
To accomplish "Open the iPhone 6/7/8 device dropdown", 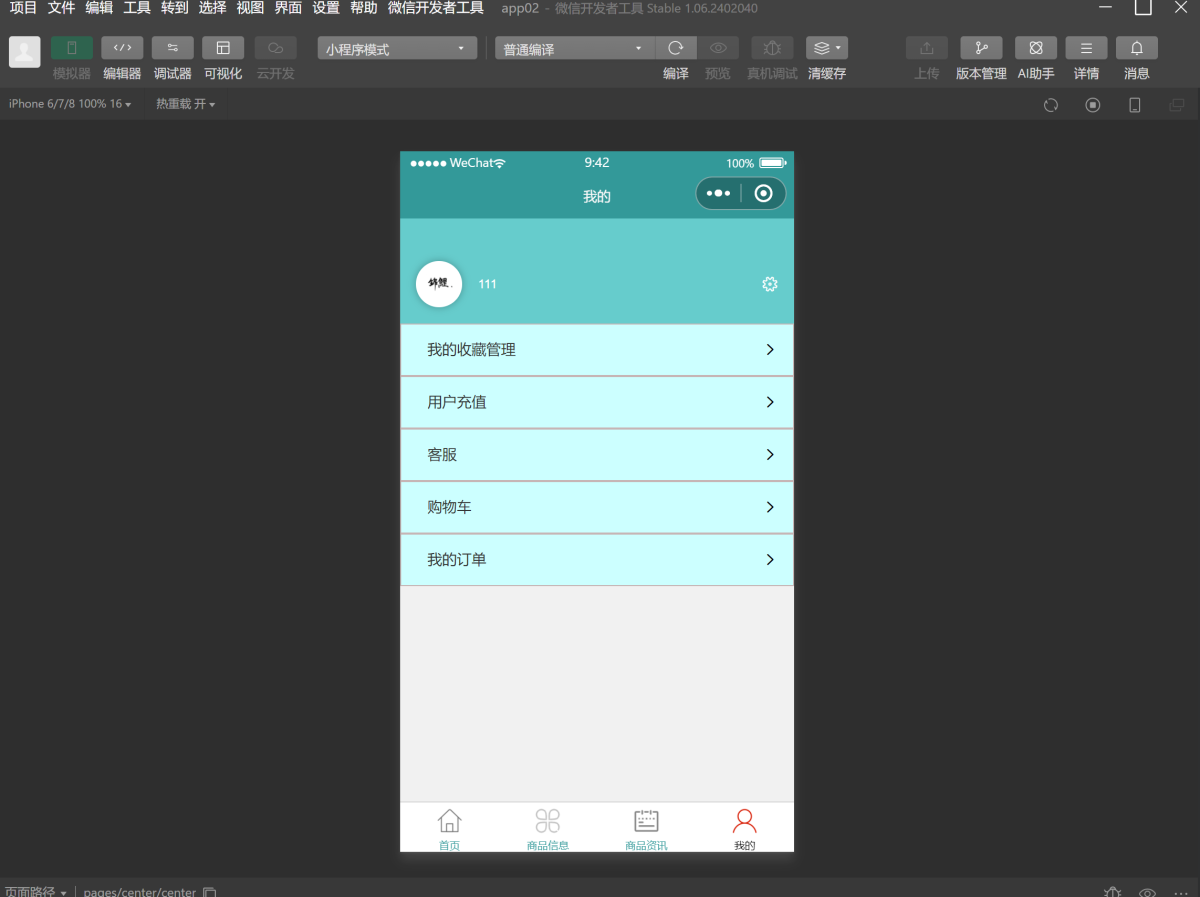I will tap(70, 104).
